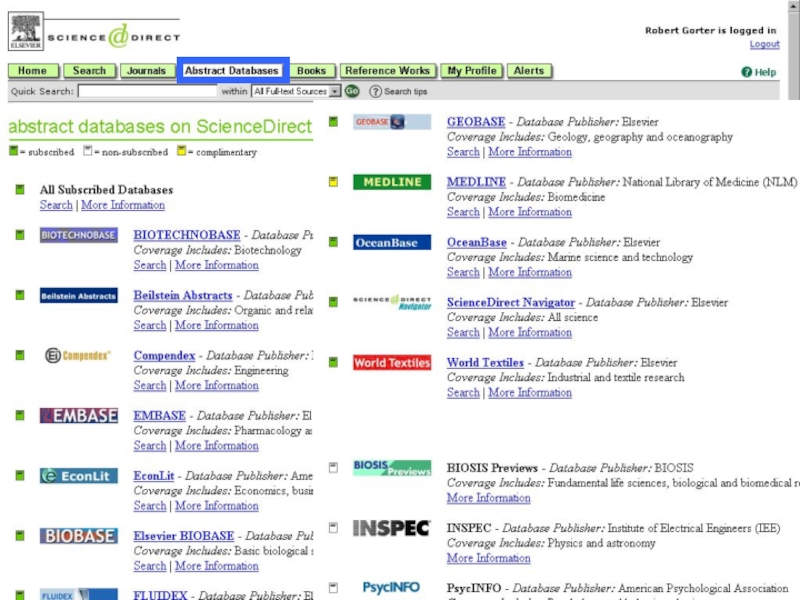800x600 pixels.
Task: Click the BIOBASE logo banner
Action: click(79, 536)
